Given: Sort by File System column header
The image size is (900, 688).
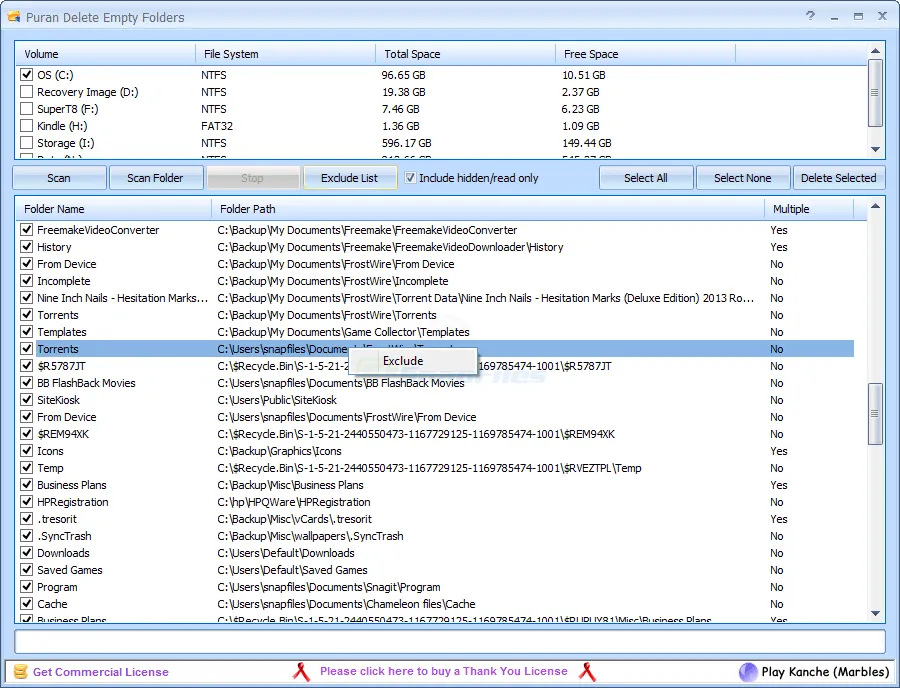Looking at the screenshot, I should pos(285,54).
